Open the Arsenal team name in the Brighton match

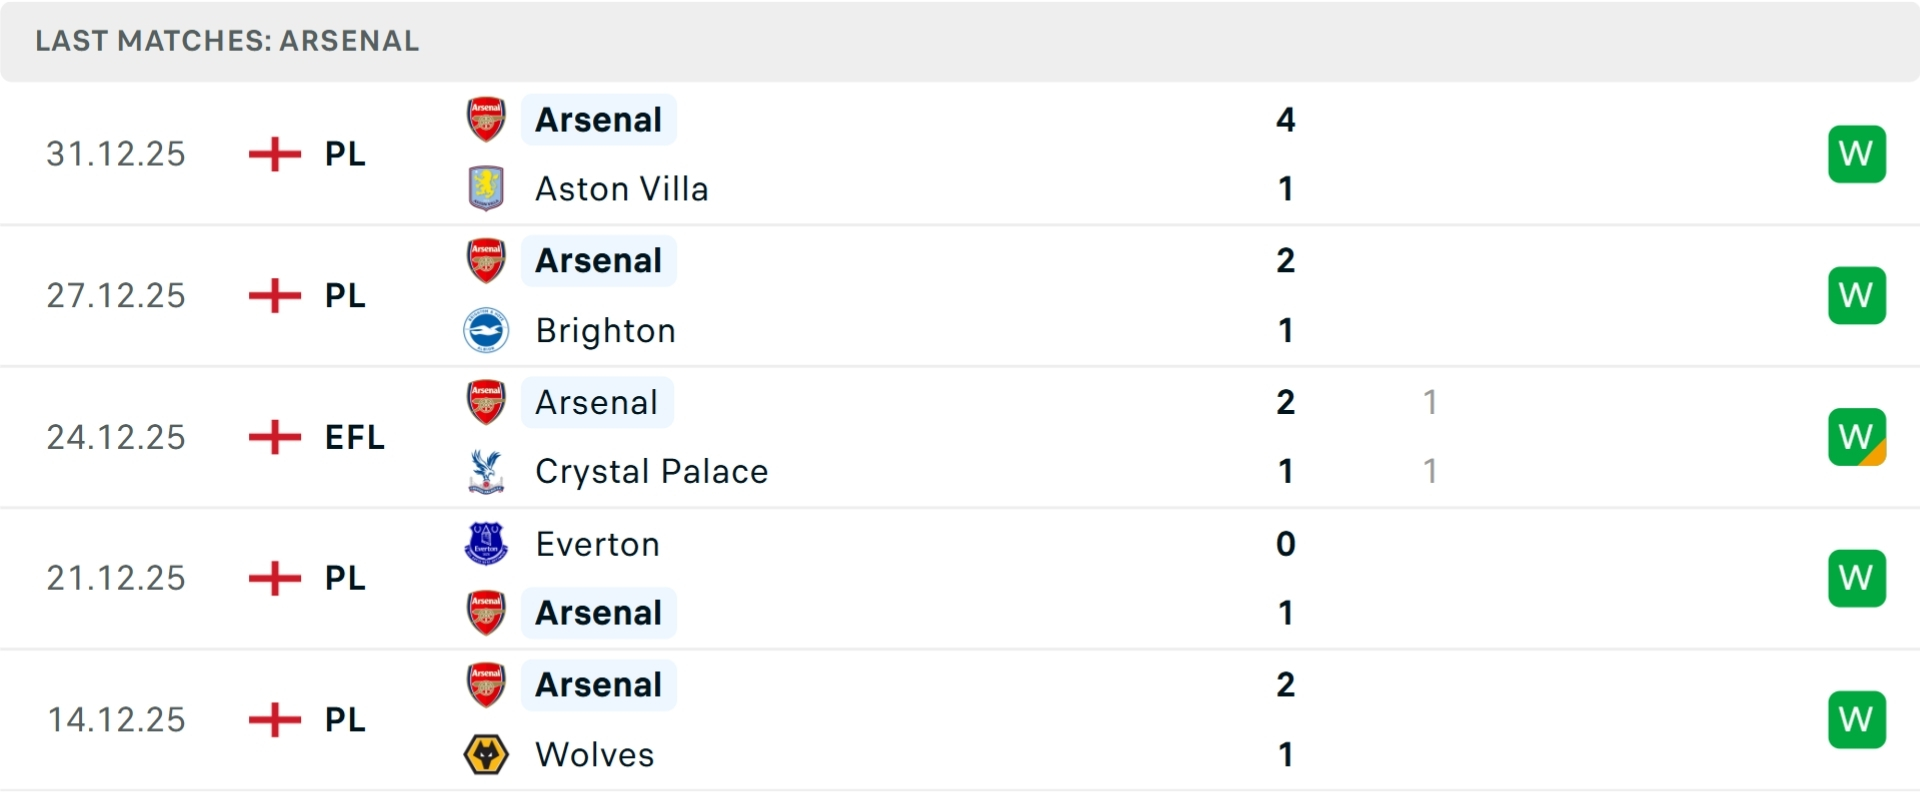coord(598,260)
